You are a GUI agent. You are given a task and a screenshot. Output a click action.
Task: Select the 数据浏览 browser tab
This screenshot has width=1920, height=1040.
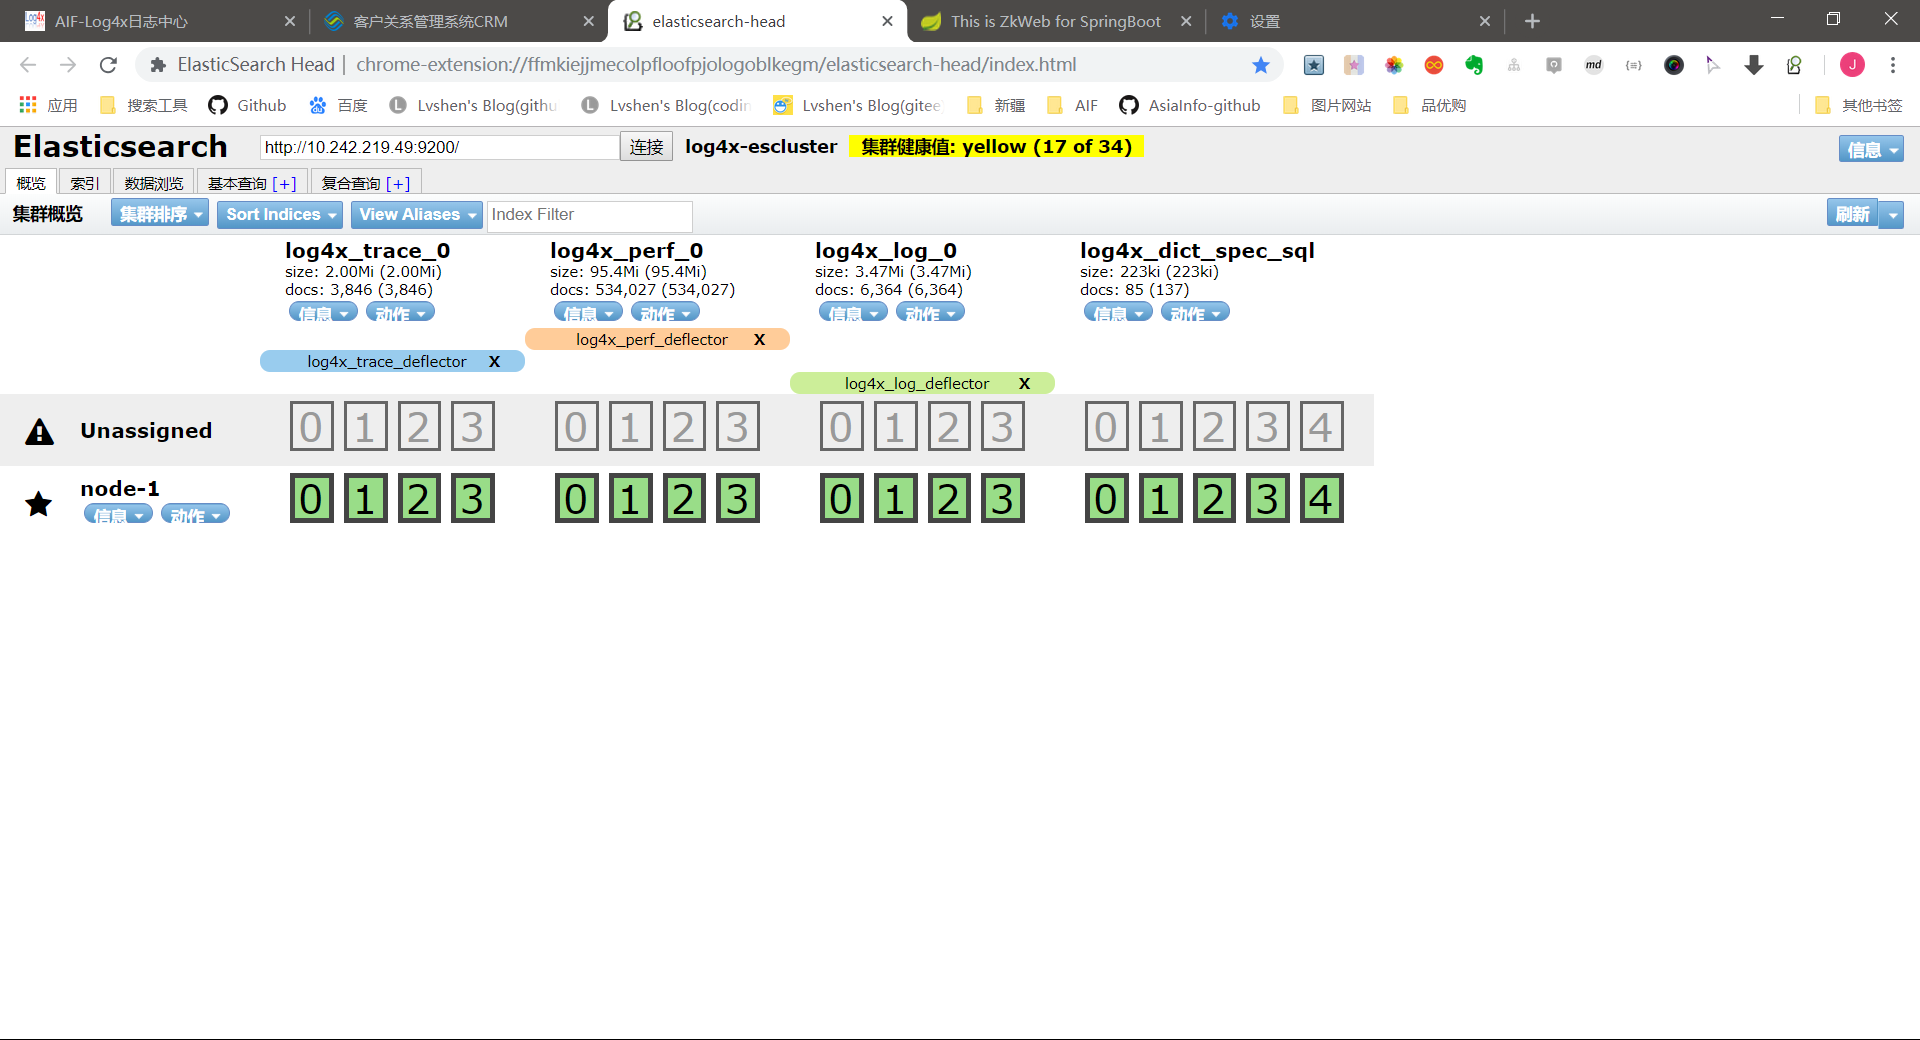coord(154,183)
